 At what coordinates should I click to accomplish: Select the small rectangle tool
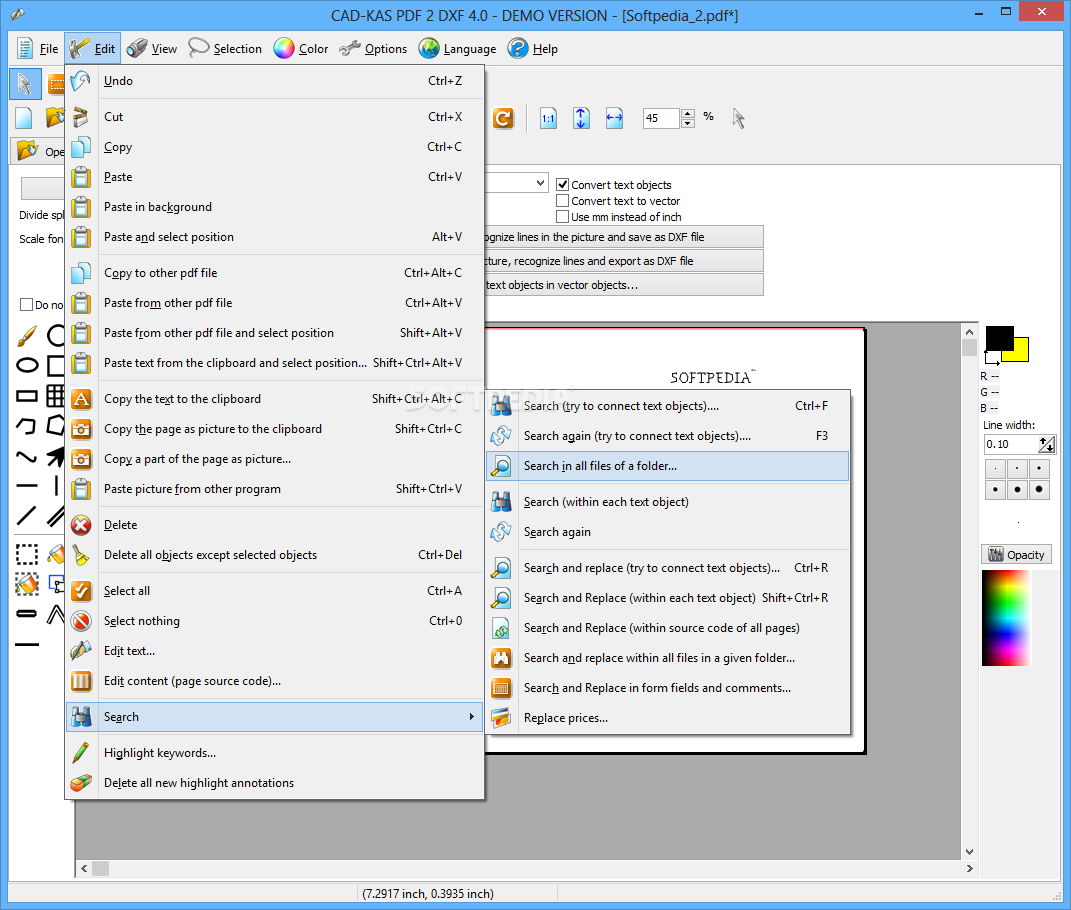27,396
